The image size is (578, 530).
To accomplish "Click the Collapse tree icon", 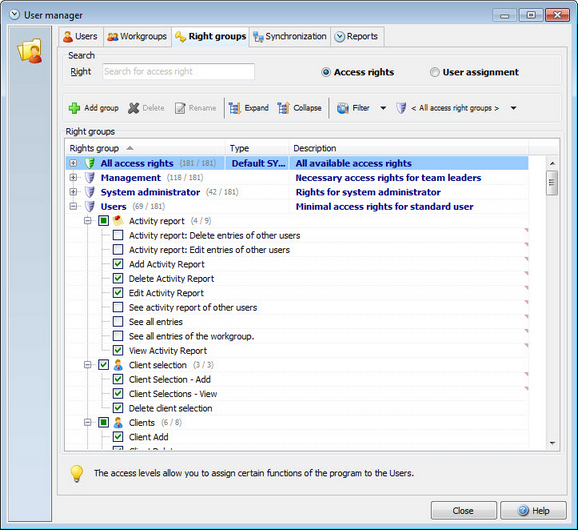I will point(283,108).
